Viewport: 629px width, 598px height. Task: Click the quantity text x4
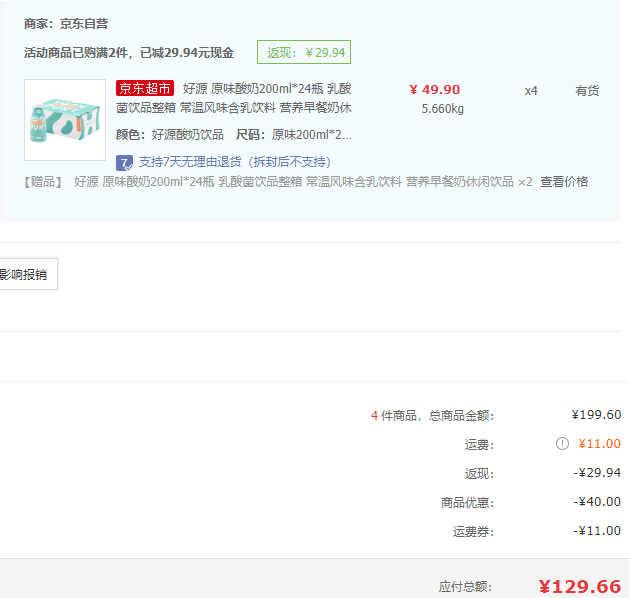531,91
